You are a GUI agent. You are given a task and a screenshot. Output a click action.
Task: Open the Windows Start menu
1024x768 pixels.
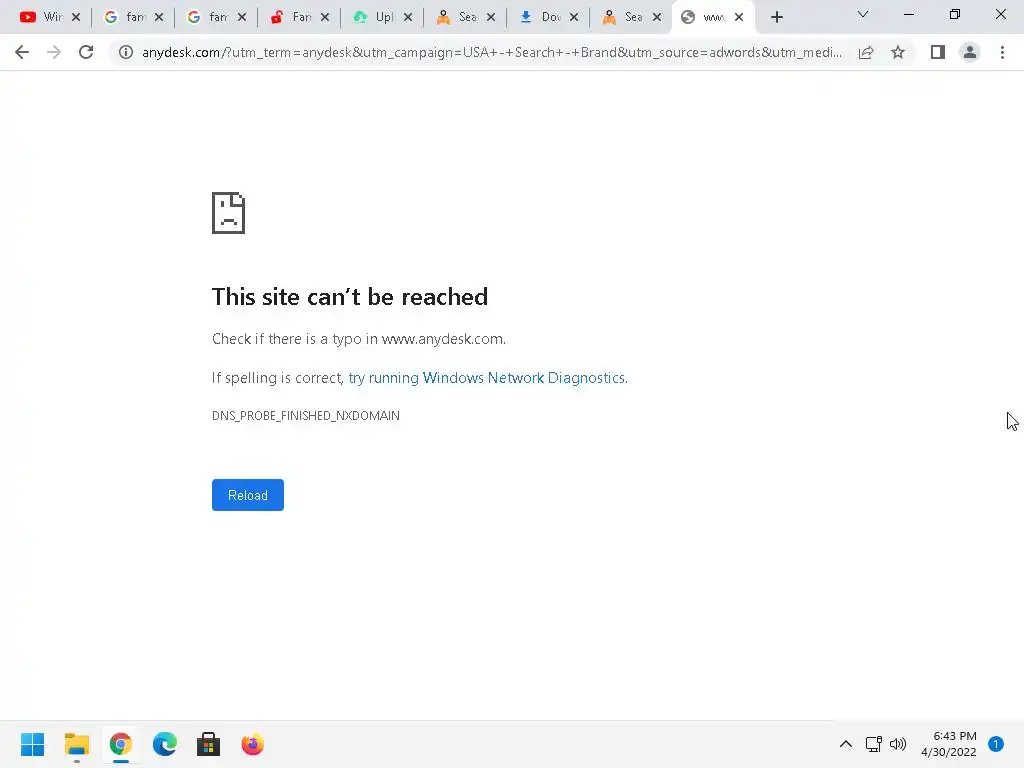pos(32,744)
